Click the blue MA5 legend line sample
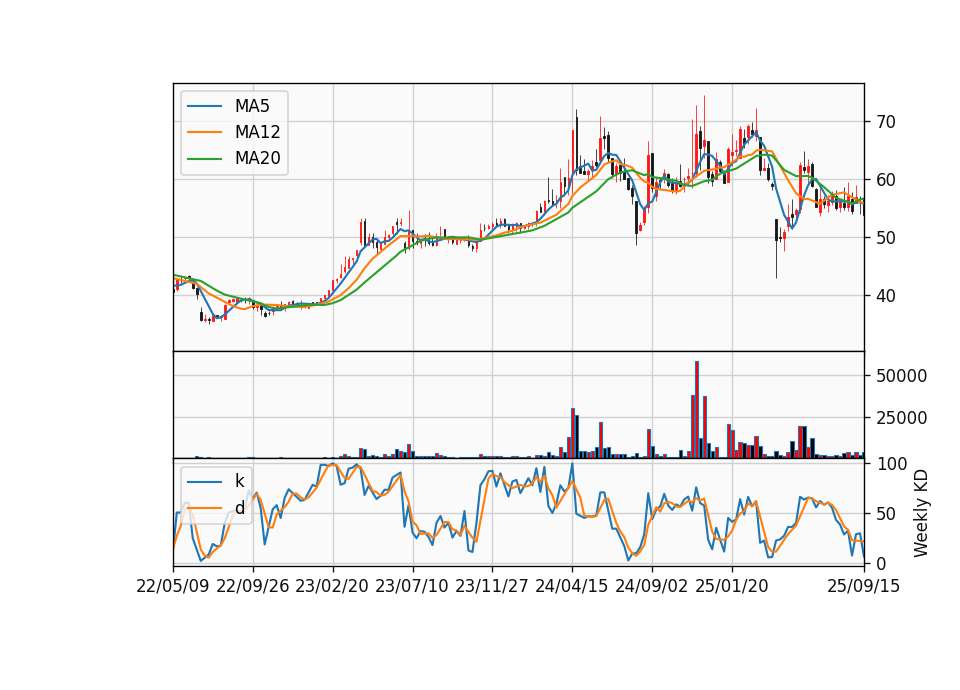960x690 pixels. click(x=204, y=106)
